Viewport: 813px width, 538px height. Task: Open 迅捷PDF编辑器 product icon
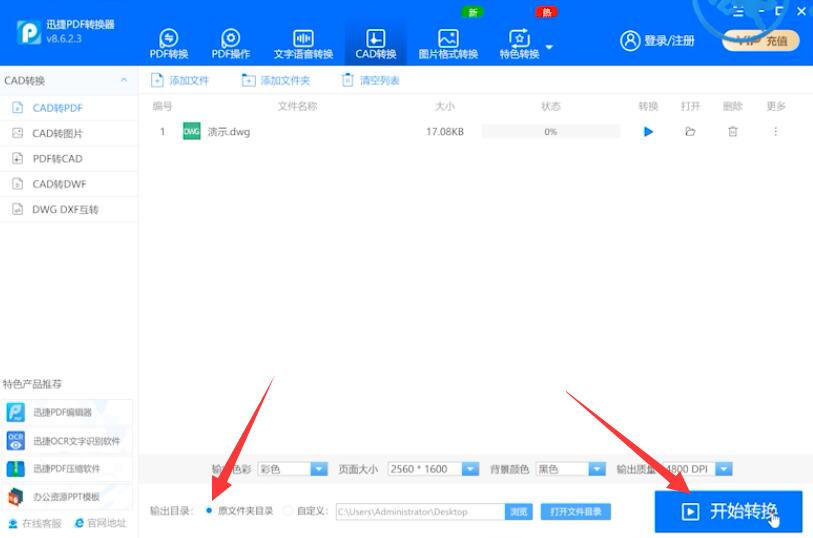pyautogui.click(x=16, y=412)
